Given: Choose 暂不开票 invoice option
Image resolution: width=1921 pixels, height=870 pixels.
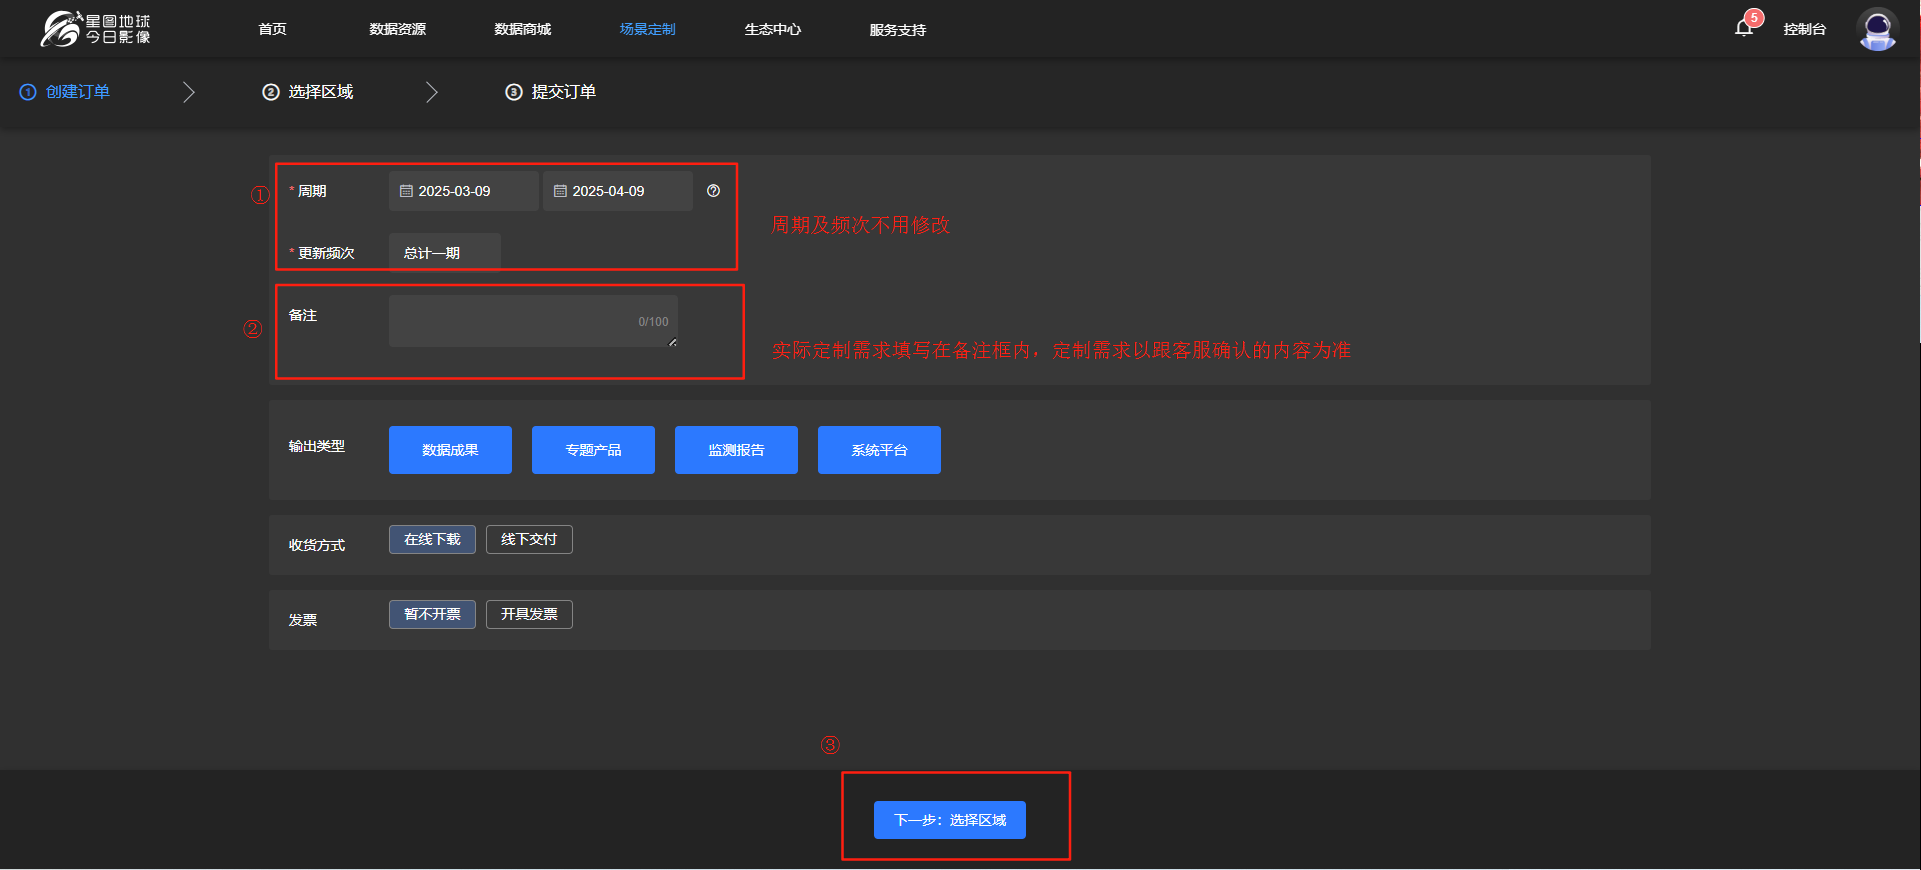Looking at the screenshot, I should pos(432,615).
